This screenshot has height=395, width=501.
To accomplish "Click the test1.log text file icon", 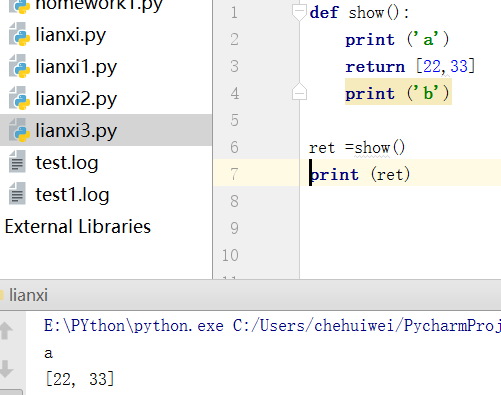I will click(17, 194).
